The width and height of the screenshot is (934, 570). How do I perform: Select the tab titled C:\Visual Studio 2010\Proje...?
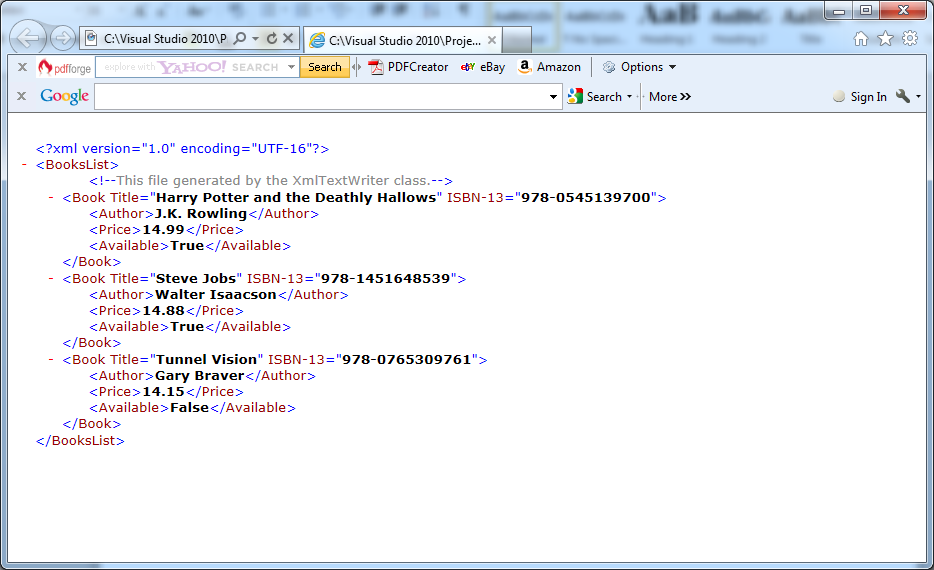403,41
